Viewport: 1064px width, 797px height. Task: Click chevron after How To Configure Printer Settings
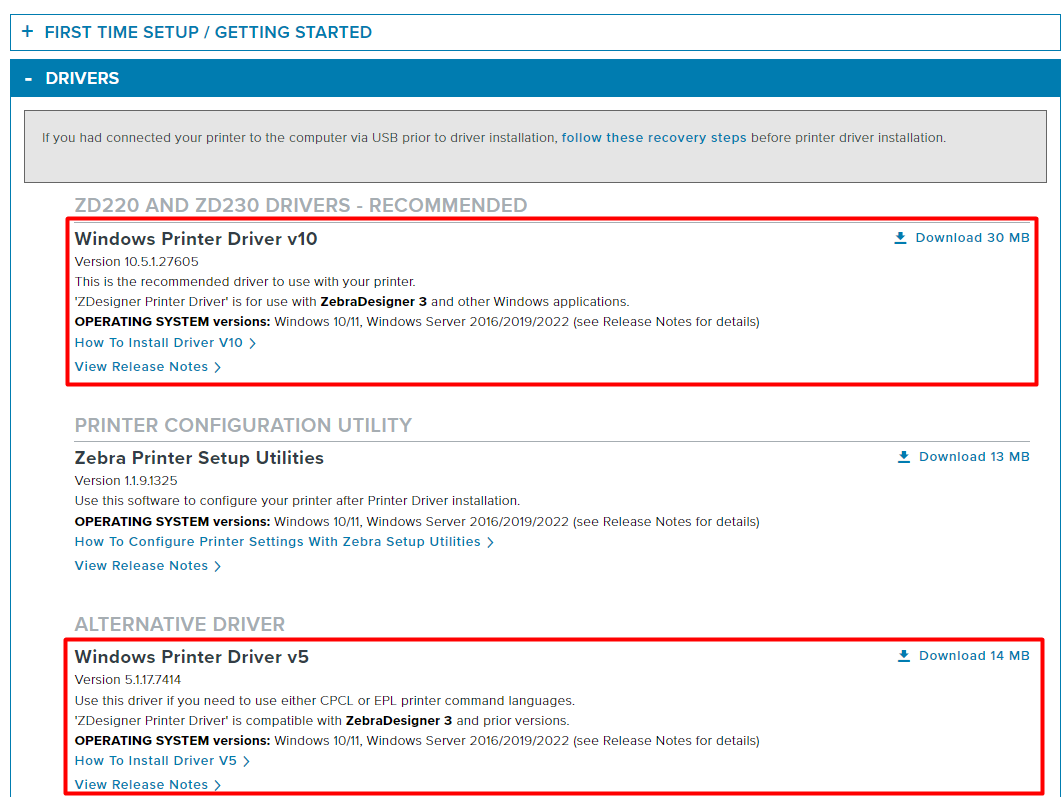[x=491, y=542]
